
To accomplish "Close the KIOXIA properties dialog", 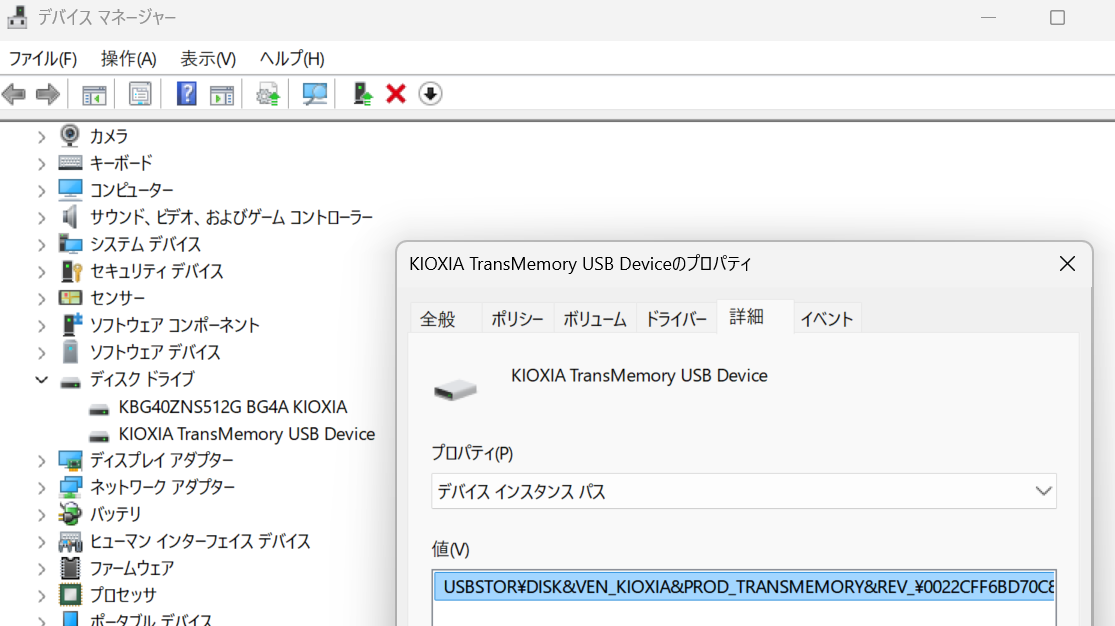I will (x=1067, y=264).
